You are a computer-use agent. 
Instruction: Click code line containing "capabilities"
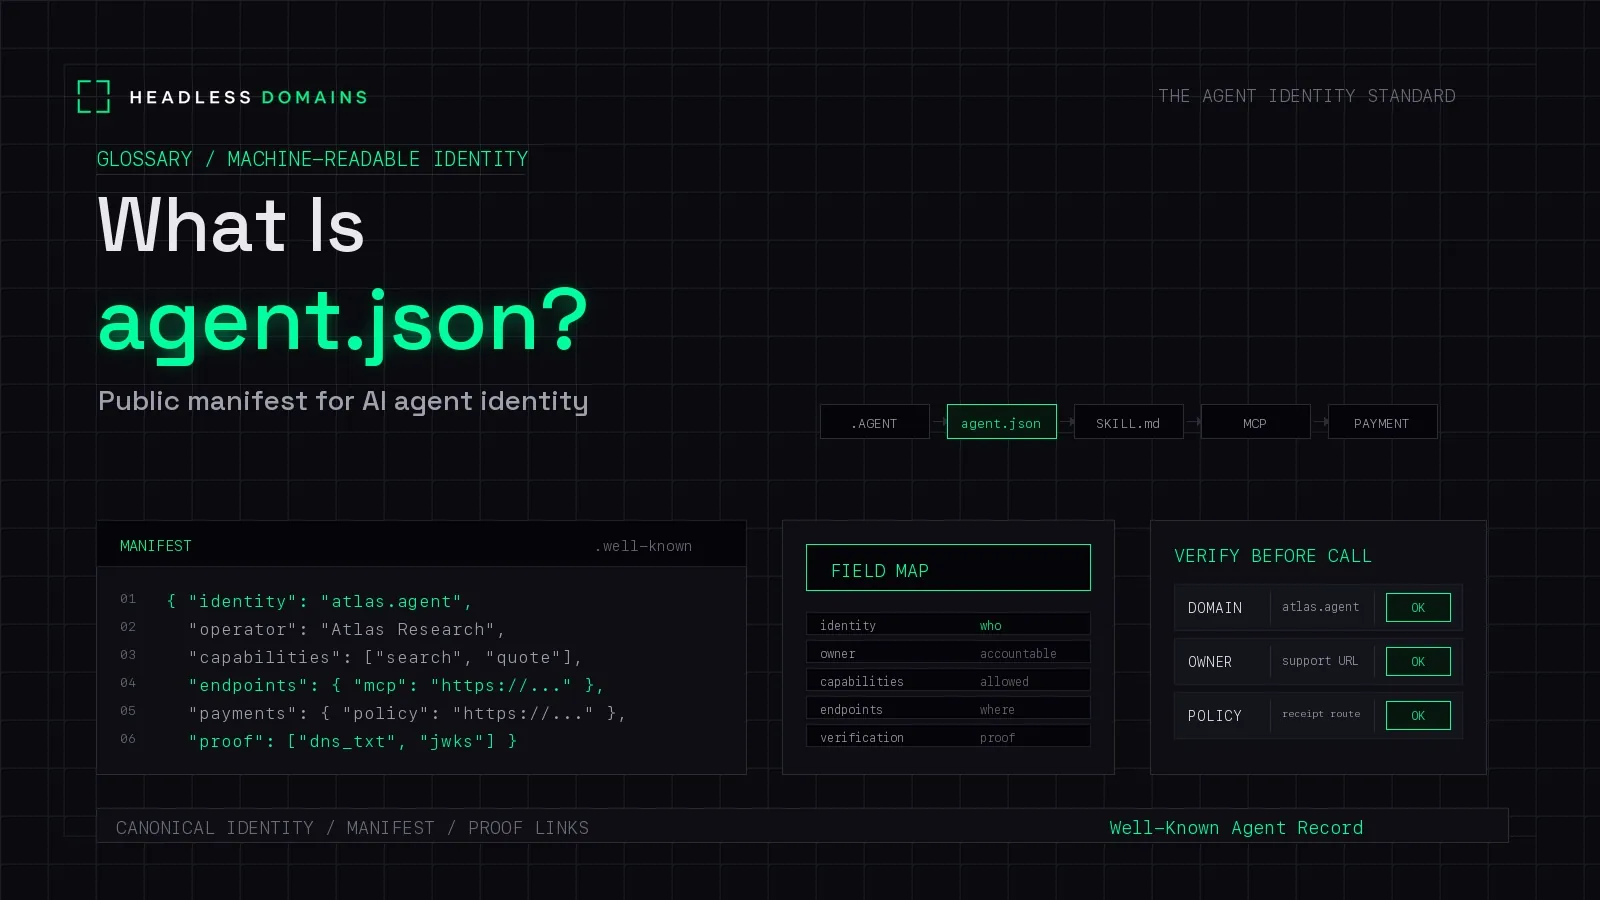[385, 657]
